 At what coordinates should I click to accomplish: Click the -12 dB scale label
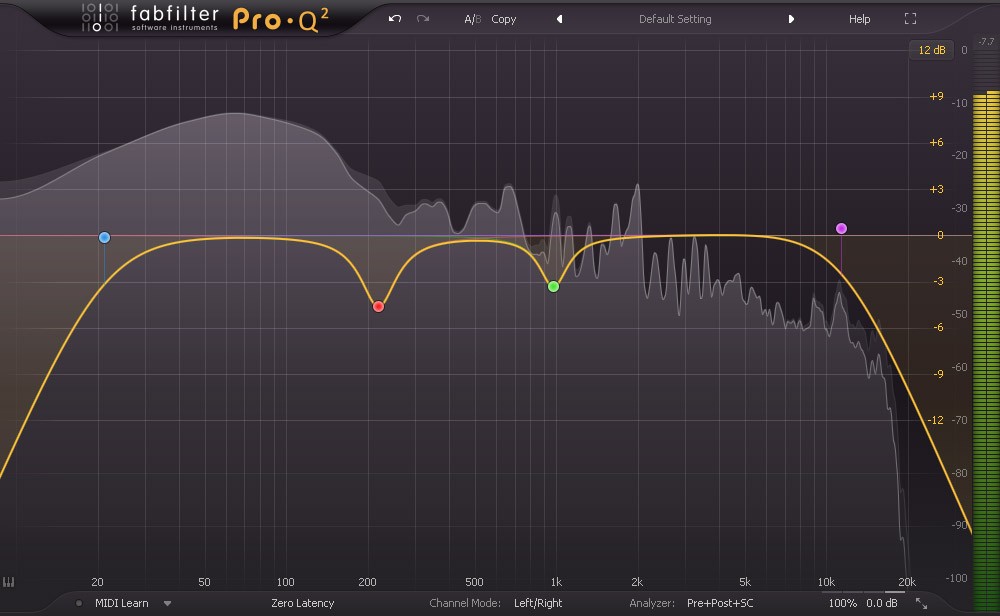click(935, 420)
